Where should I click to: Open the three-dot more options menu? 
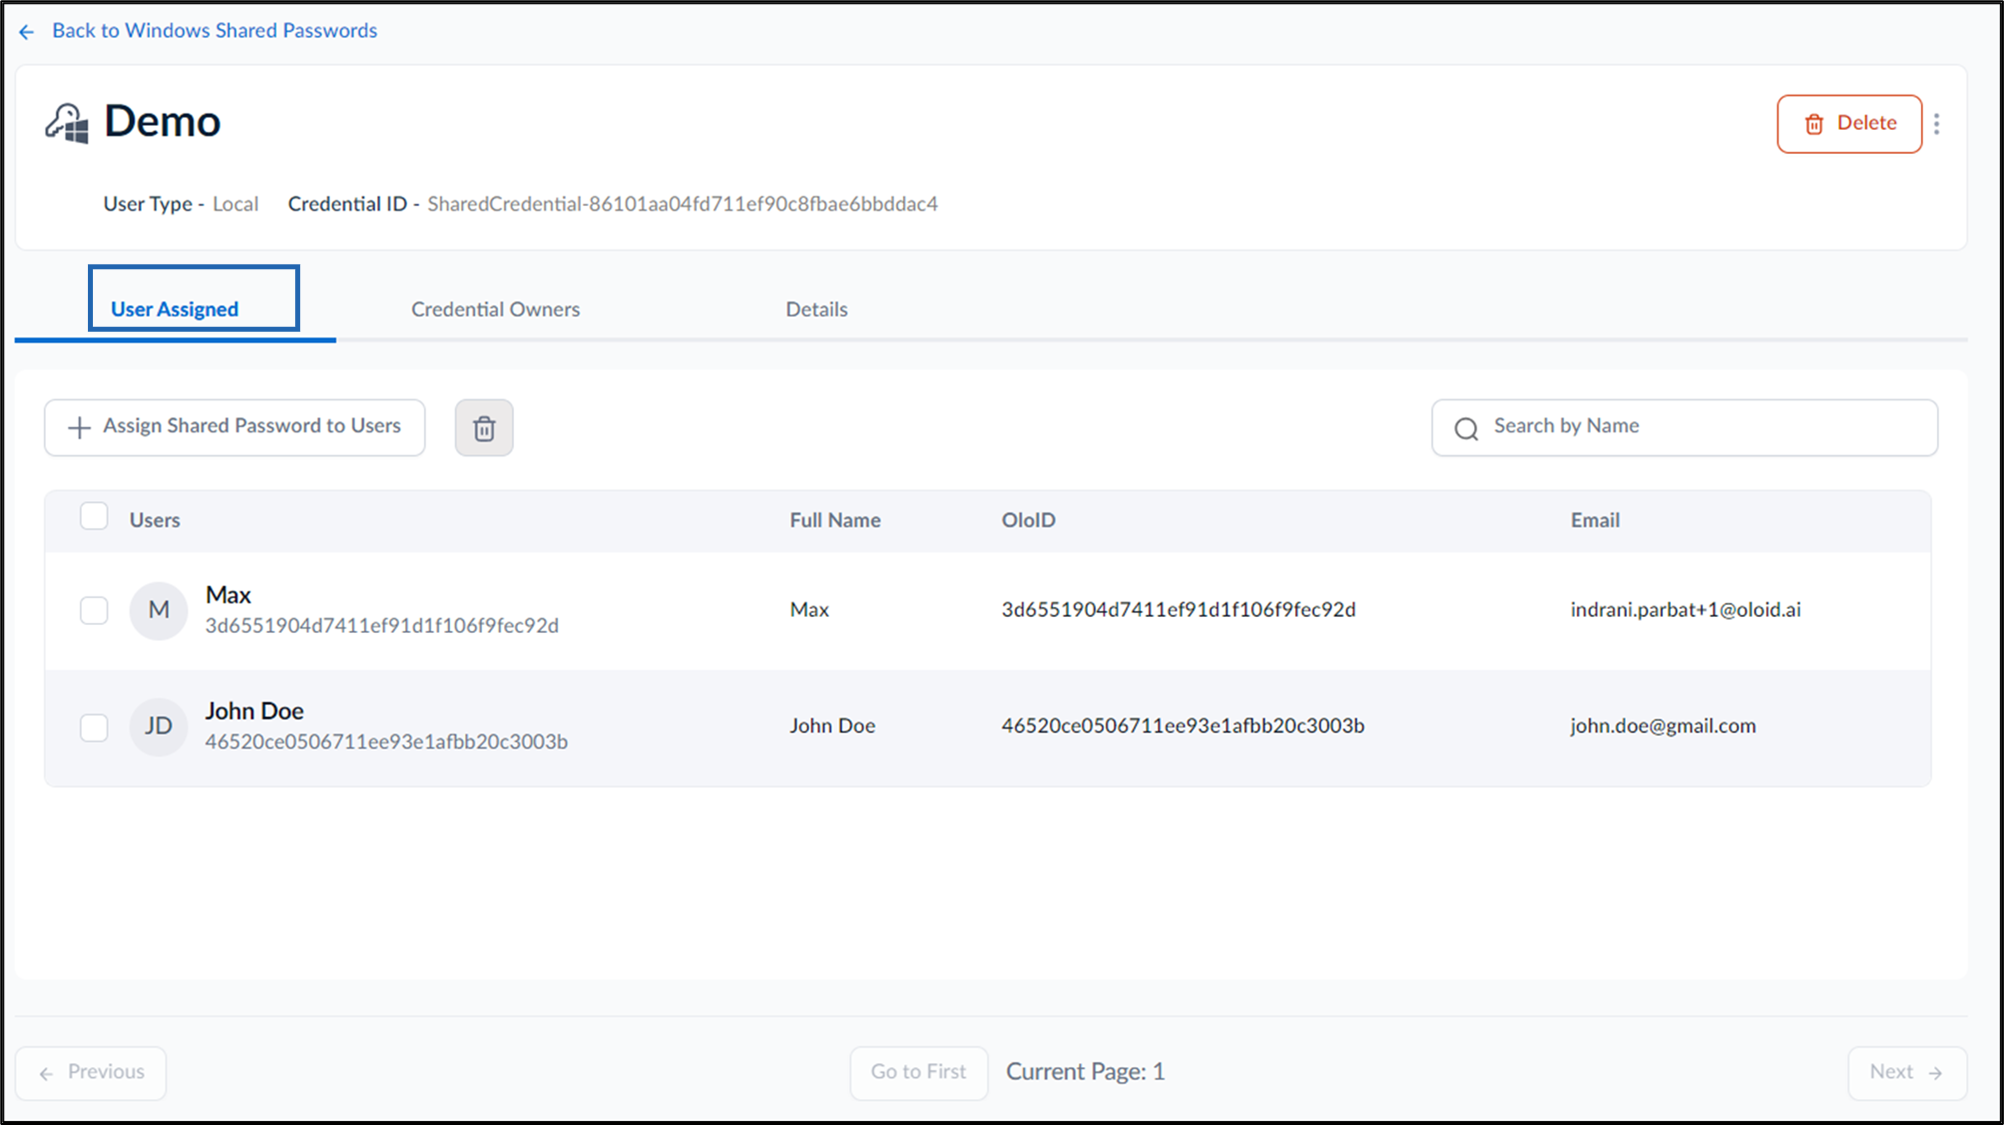tap(1937, 124)
